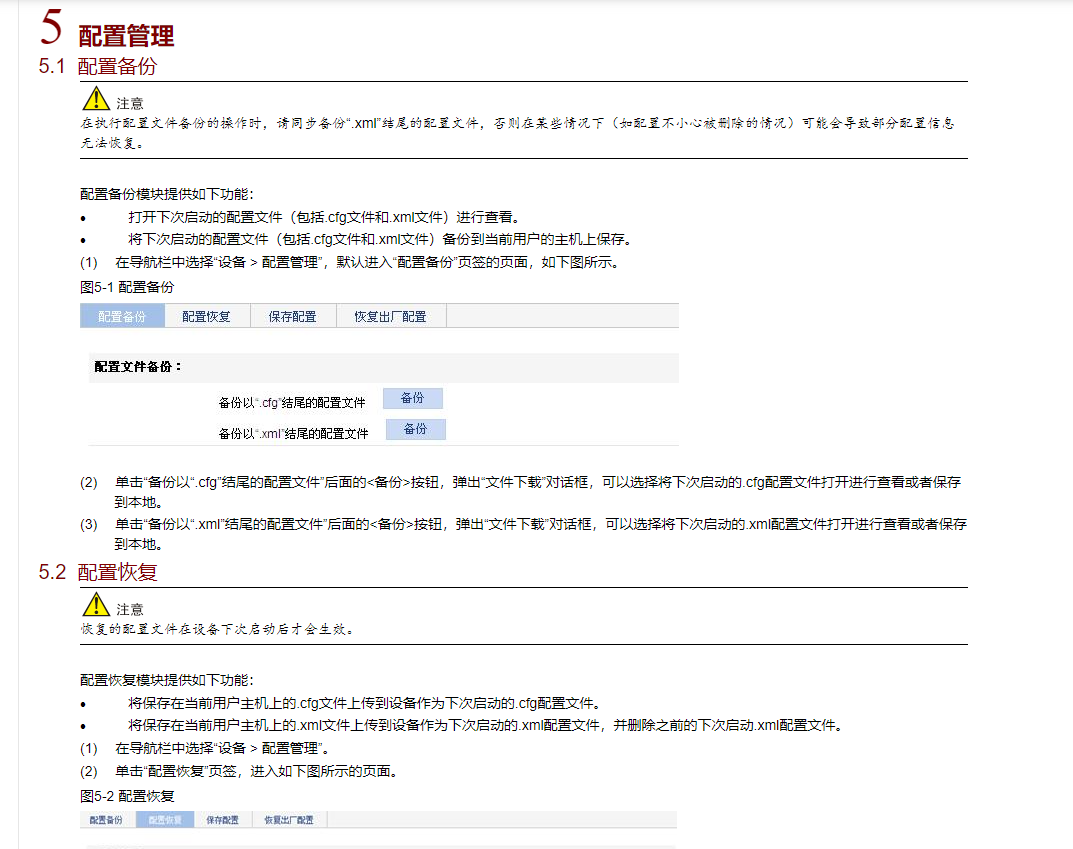1073x849 pixels.
Task: Click label 备份以".xml"结尾的配置文件
Action: [294, 434]
